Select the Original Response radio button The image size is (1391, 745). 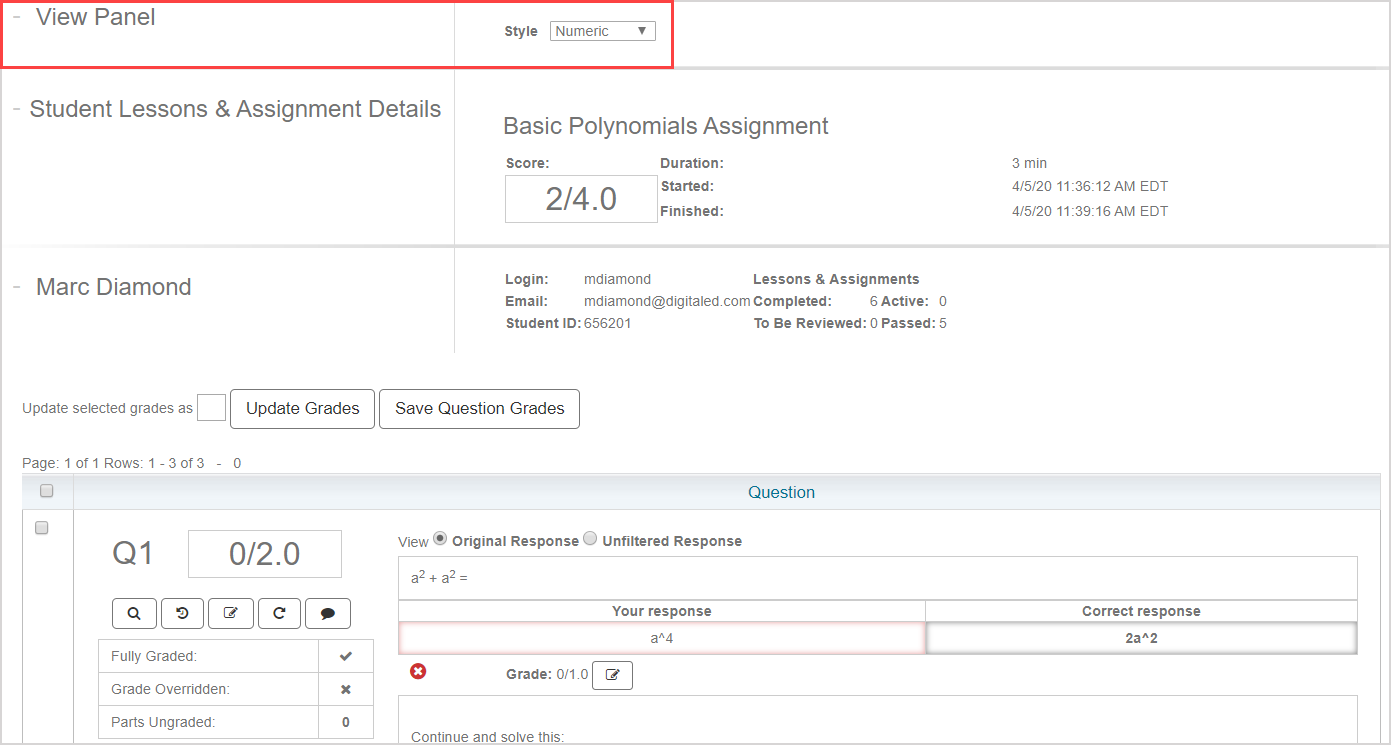coord(440,539)
